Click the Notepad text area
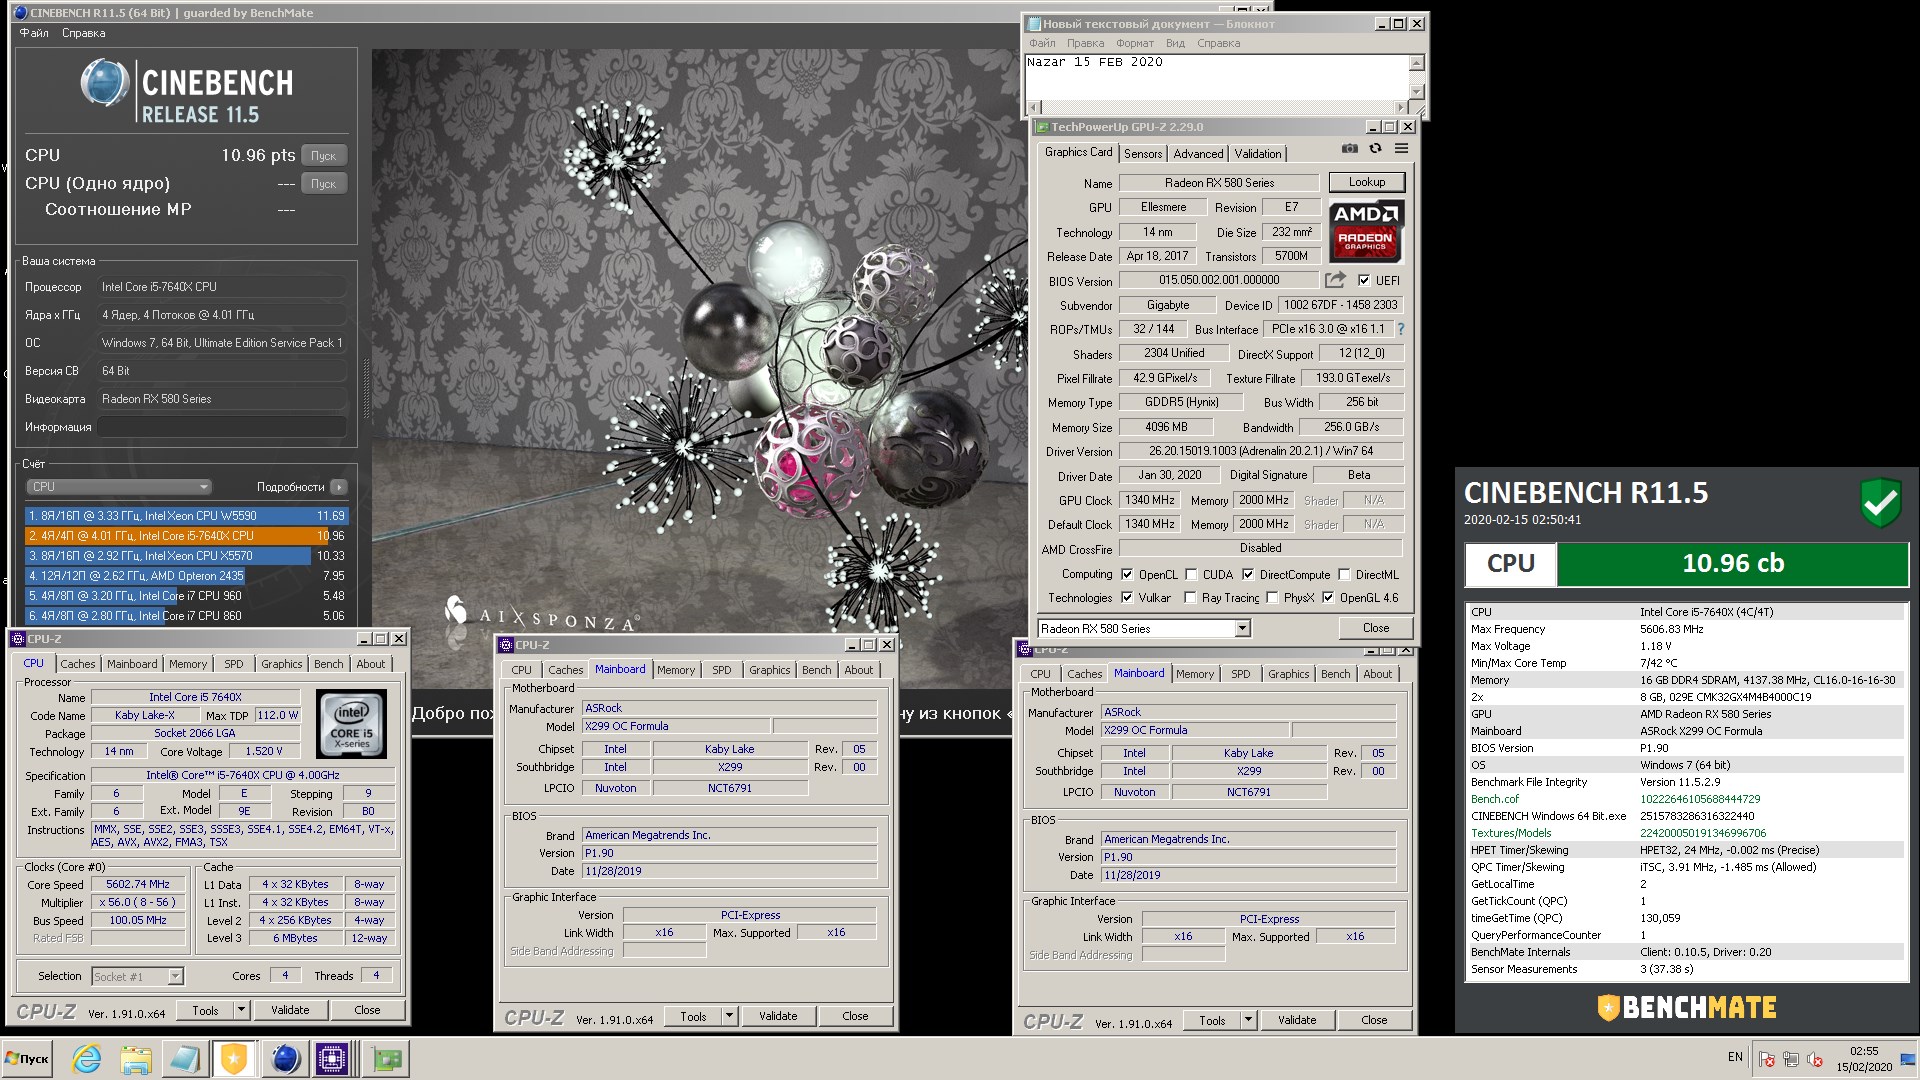Screen dimensions: 1920x1080 click(1217, 77)
